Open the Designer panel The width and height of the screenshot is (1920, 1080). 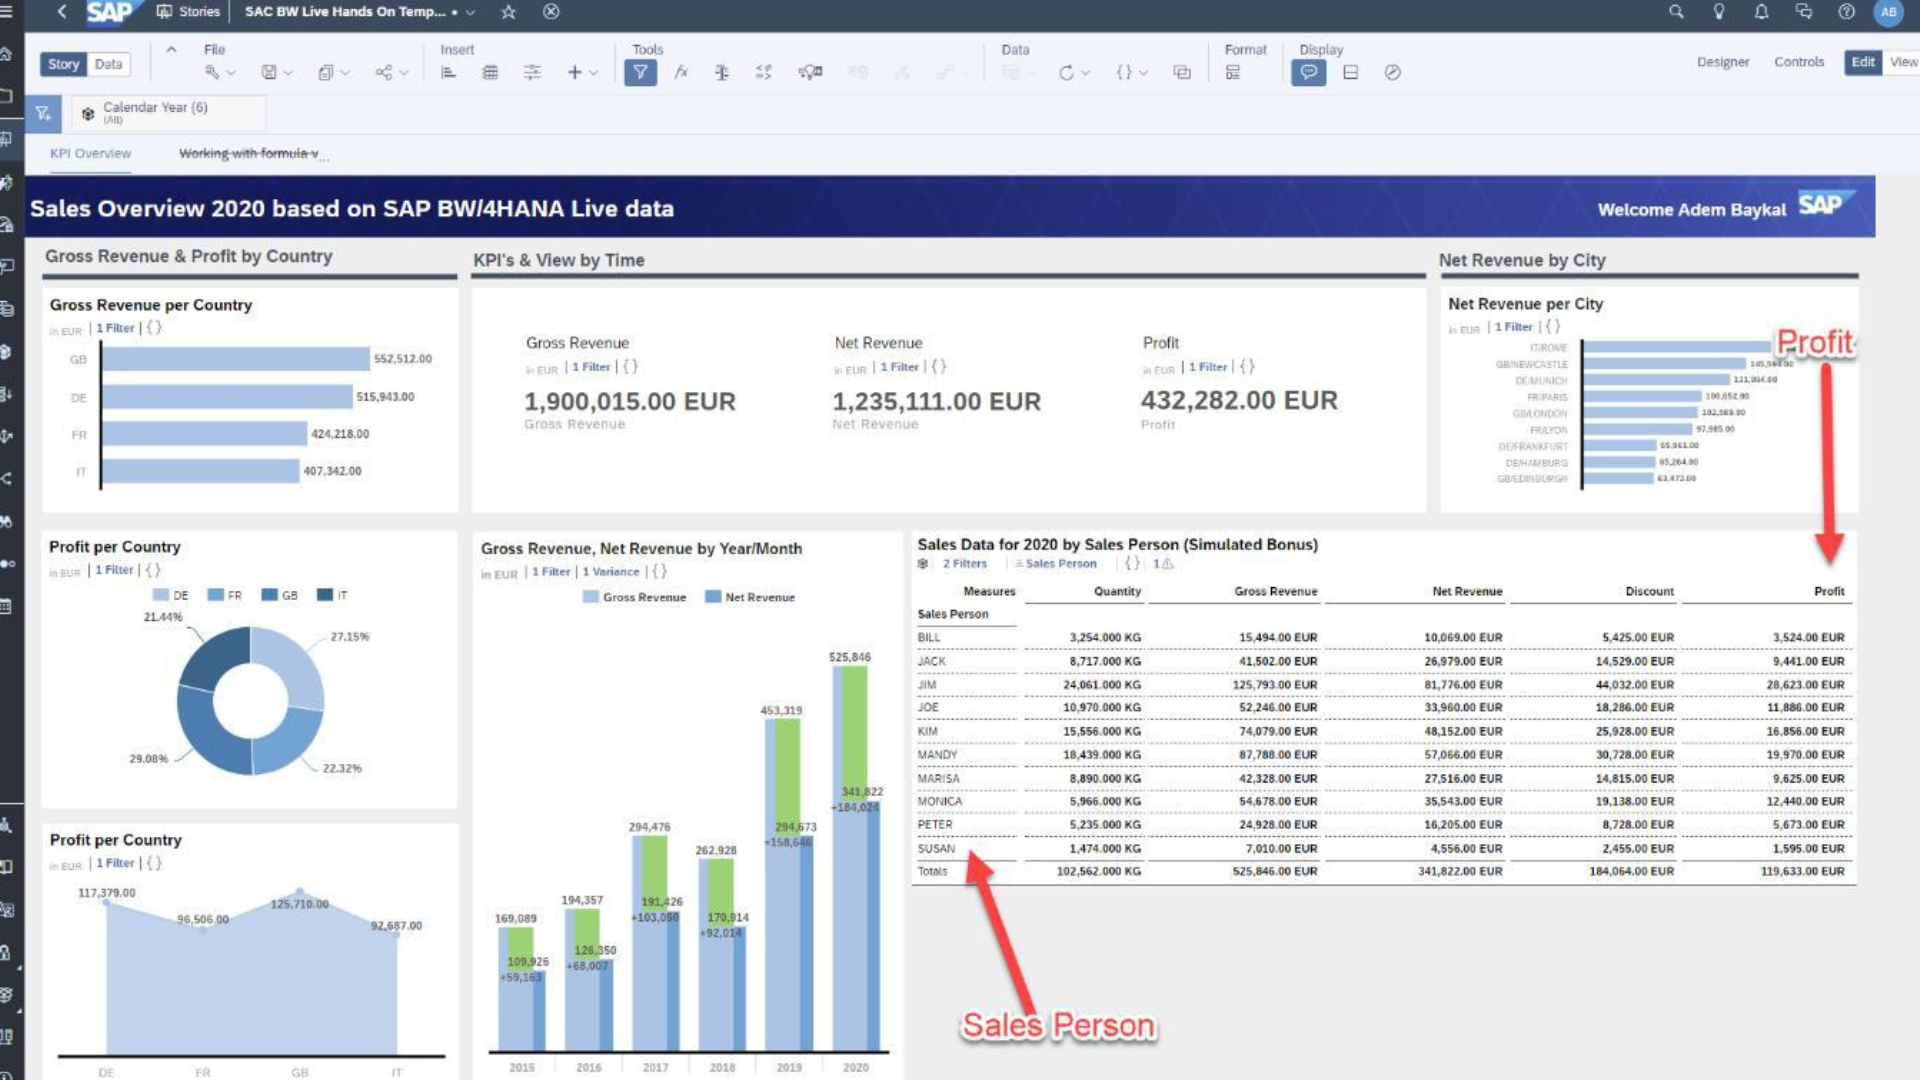click(1722, 62)
